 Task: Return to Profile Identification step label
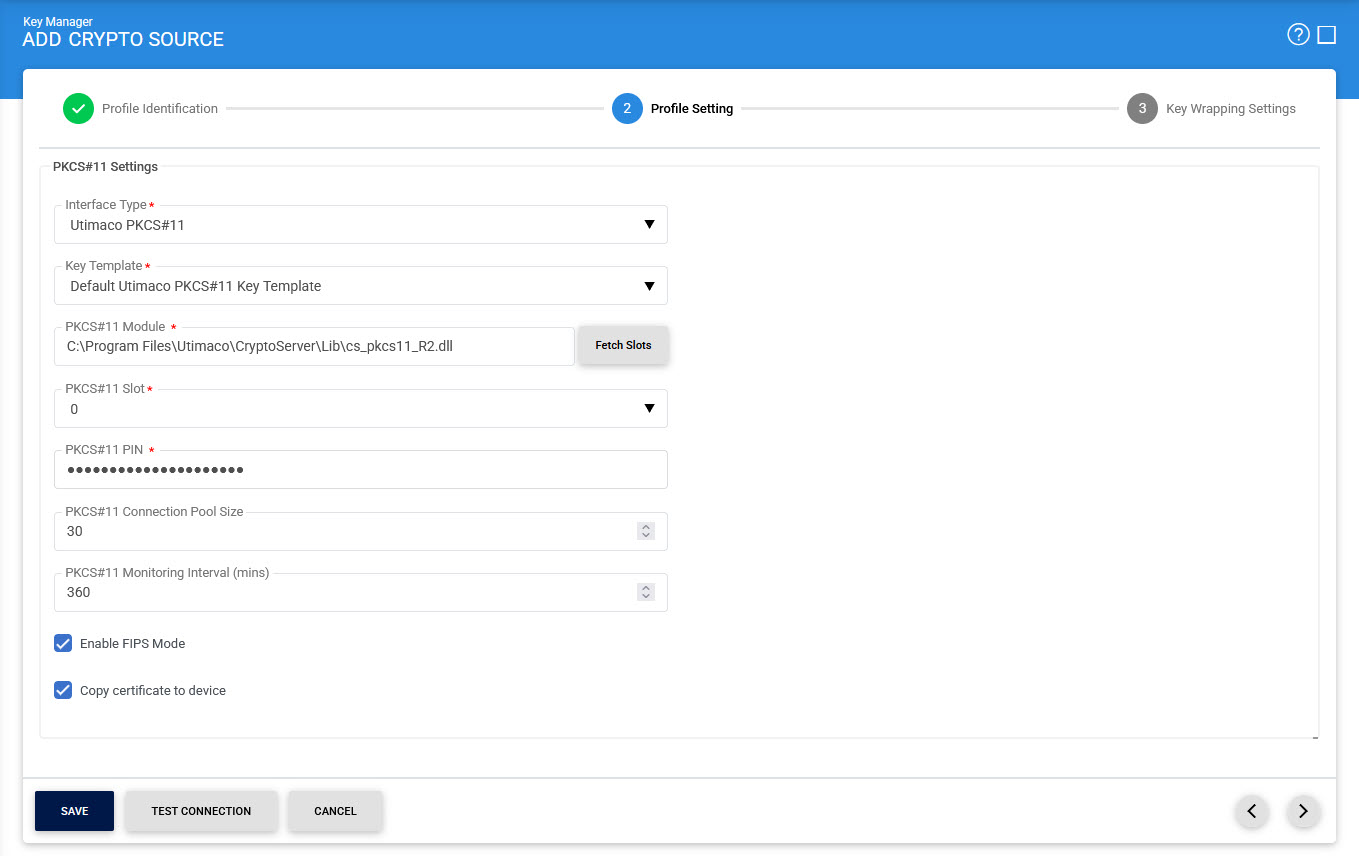click(x=160, y=109)
